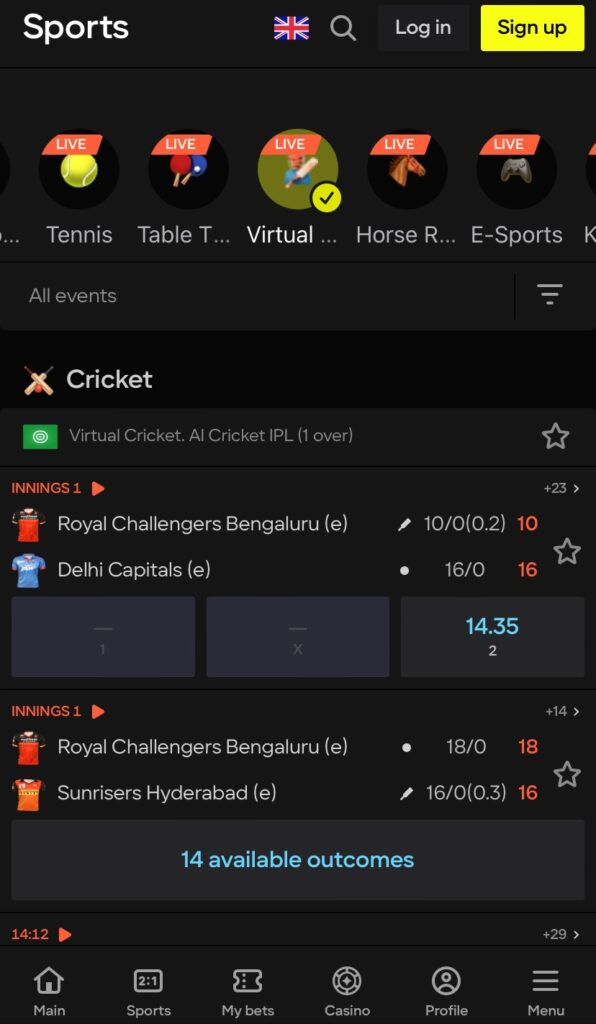This screenshot has width=596, height=1024.
Task: Star the Bengaluru vs Sunrisers Hyderabad match
Action: (567, 773)
